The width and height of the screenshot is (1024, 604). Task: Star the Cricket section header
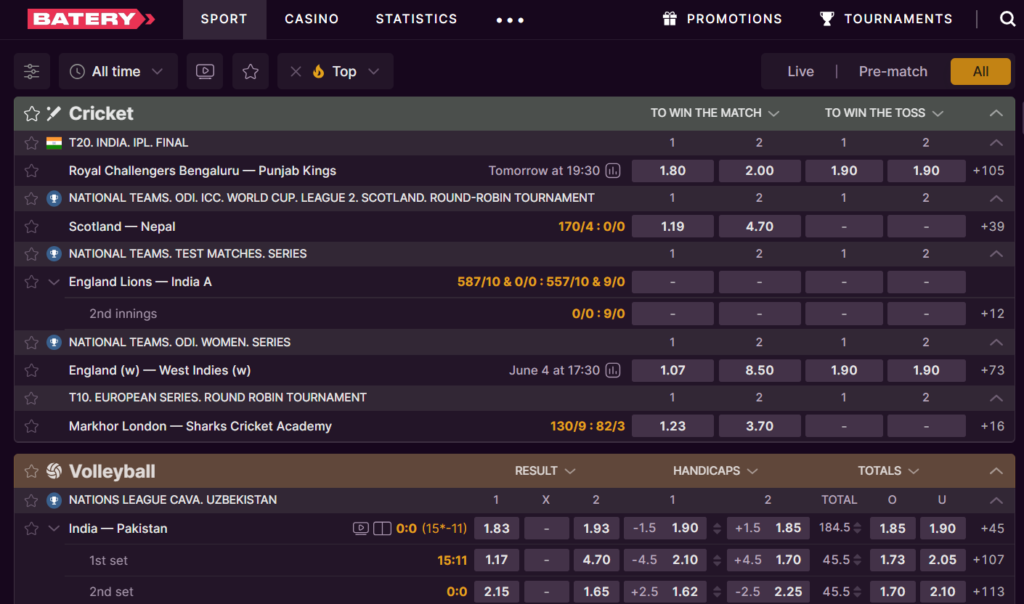pyautogui.click(x=30, y=113)
